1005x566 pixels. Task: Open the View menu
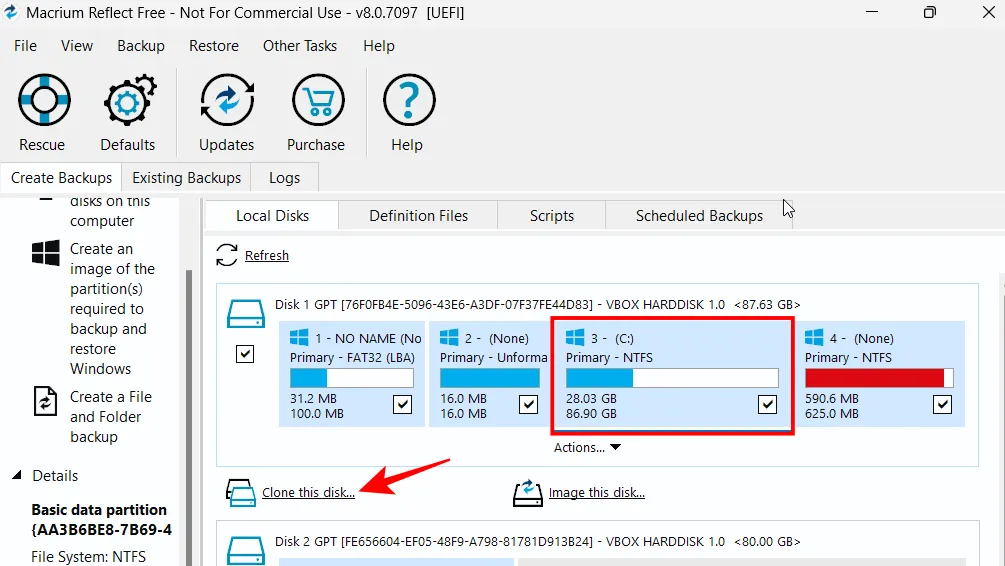77,46
